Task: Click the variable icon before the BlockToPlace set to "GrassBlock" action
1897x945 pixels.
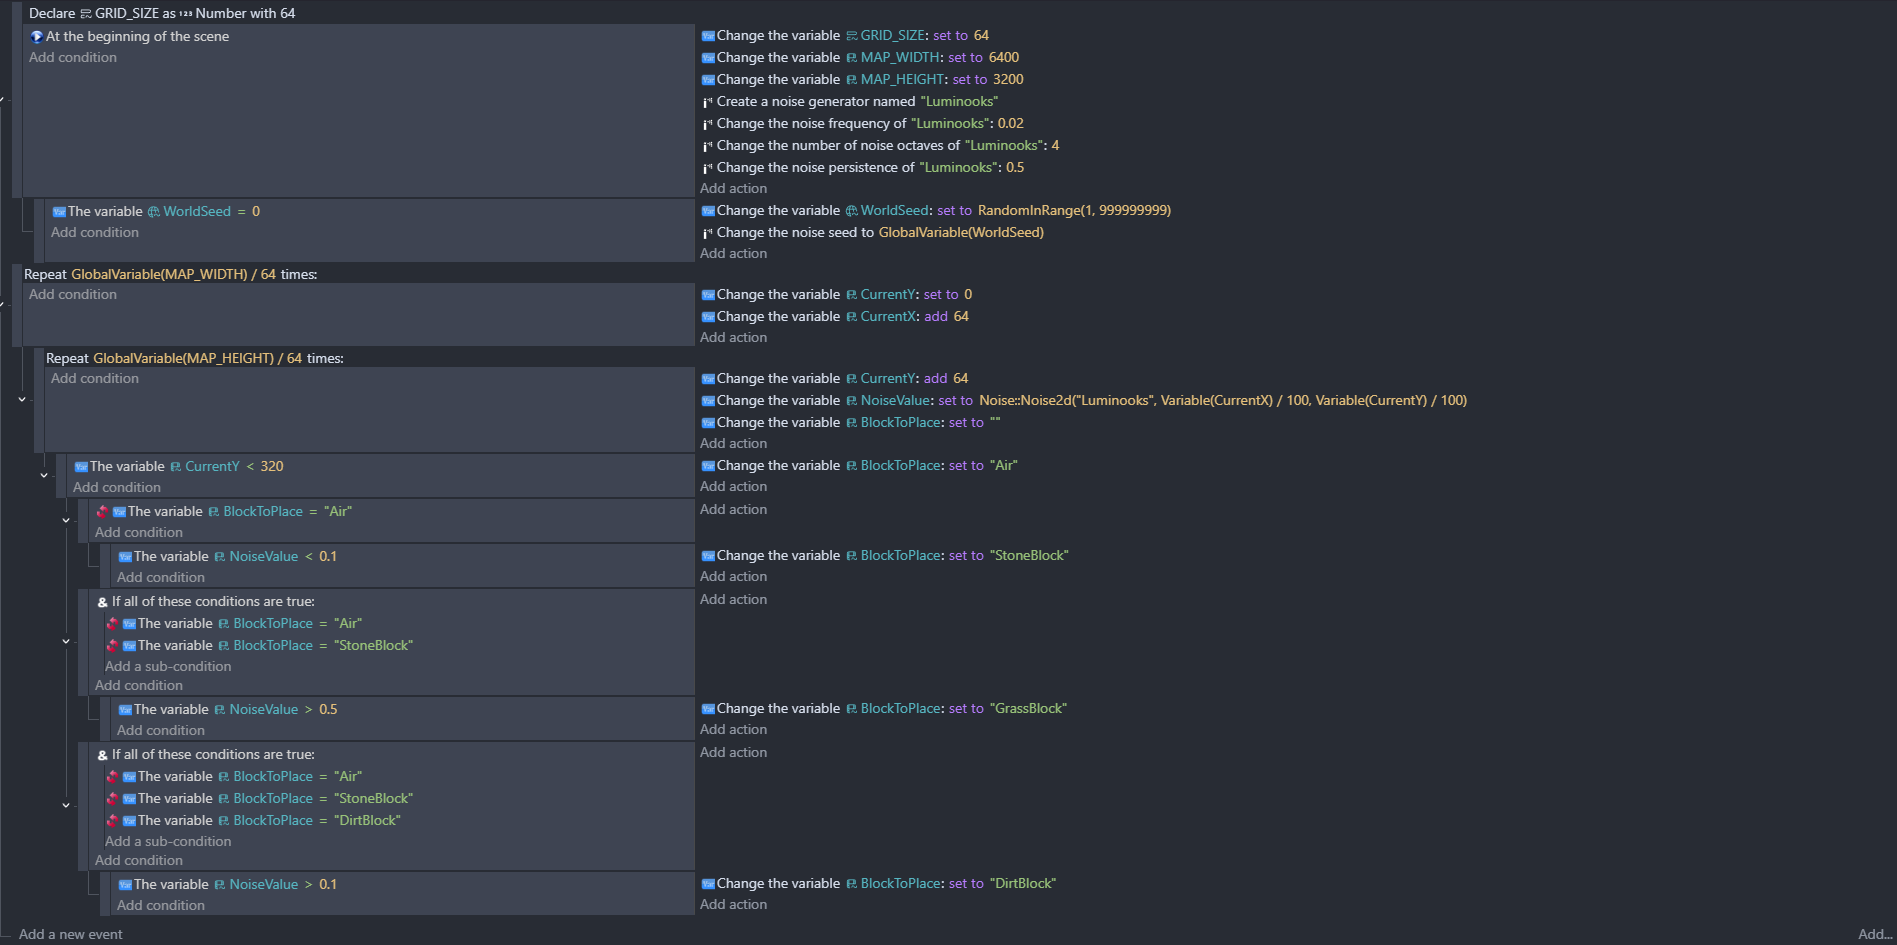Action: tap(708, 709)
